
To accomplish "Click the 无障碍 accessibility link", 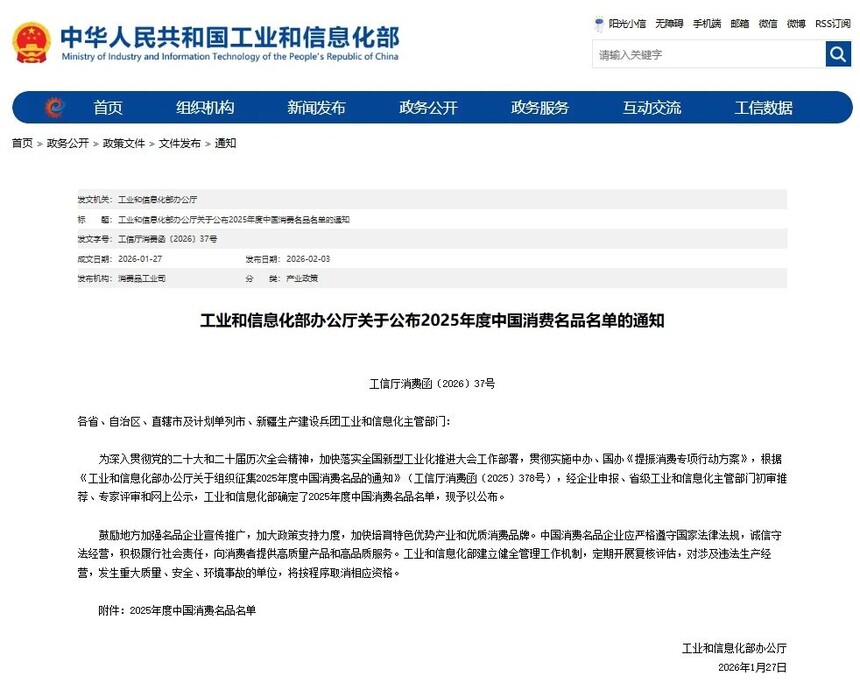I will pyautogui.click(x=669, y=24).
